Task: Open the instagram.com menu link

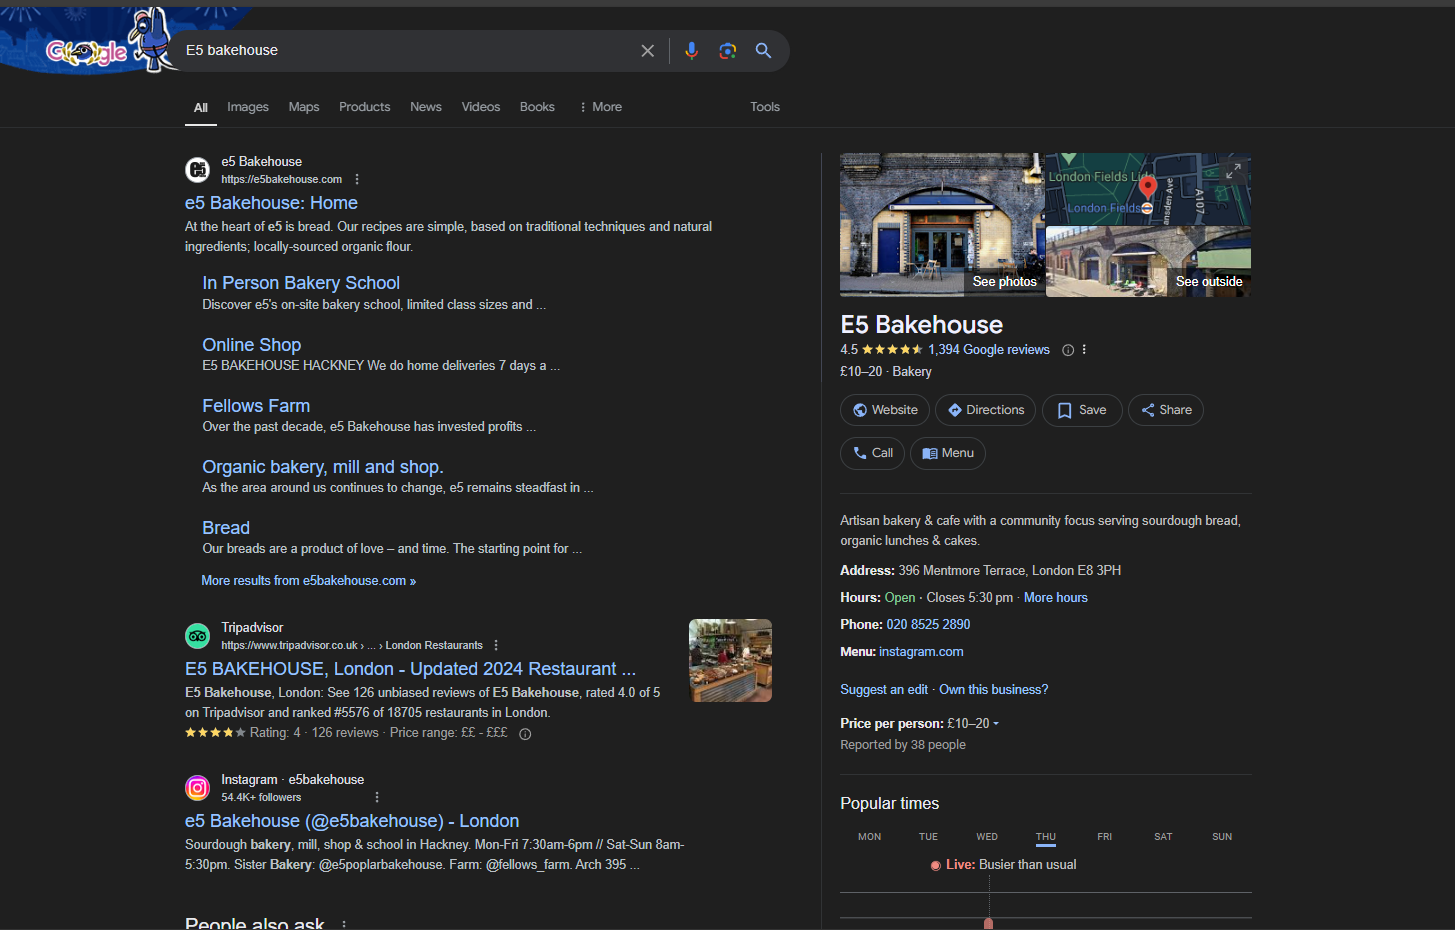Action: (921, 652)
